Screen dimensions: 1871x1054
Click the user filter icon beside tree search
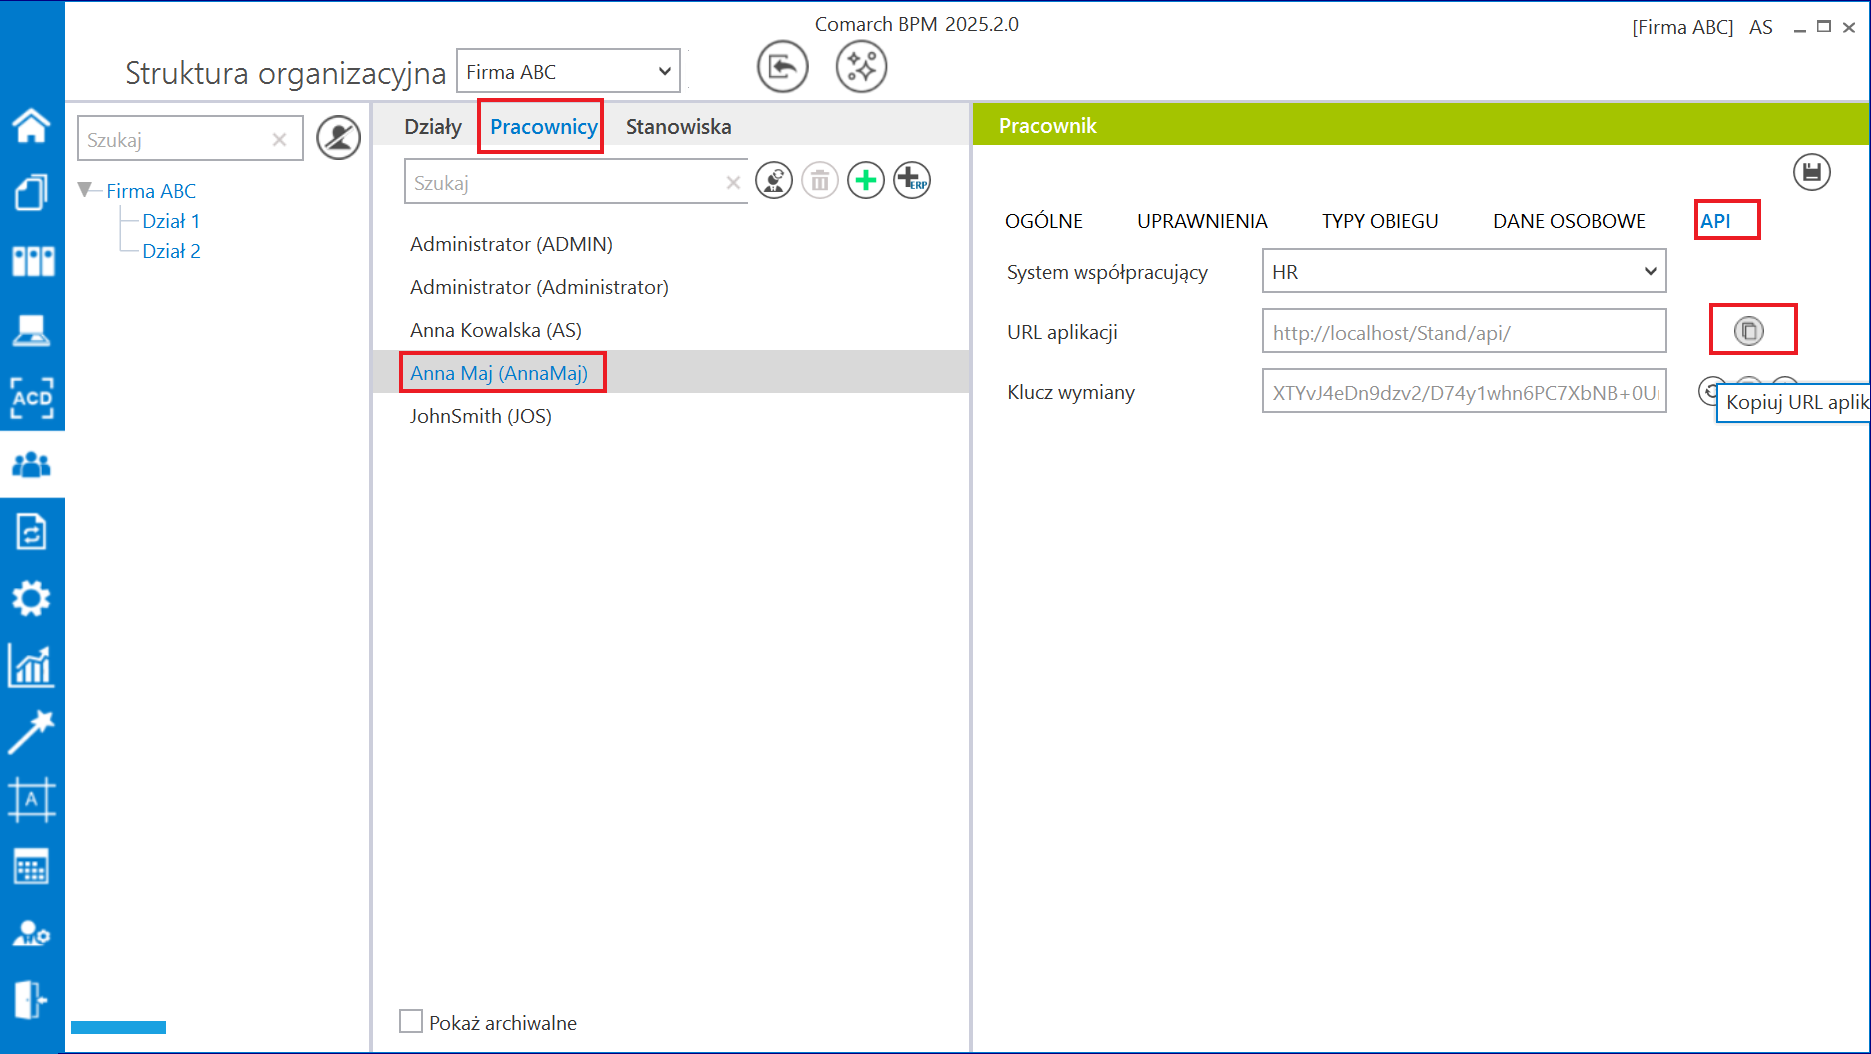(x=339, y=138)
